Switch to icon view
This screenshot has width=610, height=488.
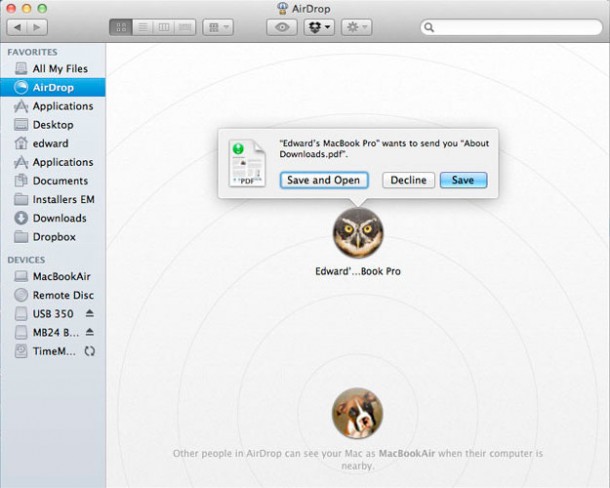(120, 27)
